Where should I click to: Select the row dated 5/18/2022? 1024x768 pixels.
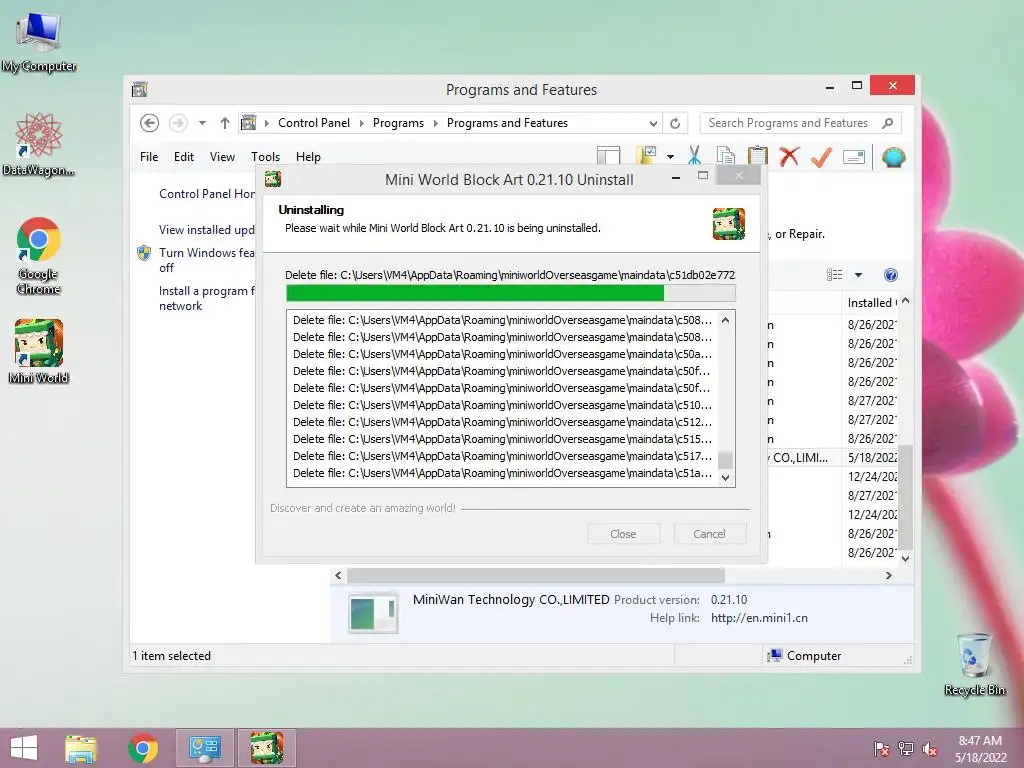(x=833, y=457)
